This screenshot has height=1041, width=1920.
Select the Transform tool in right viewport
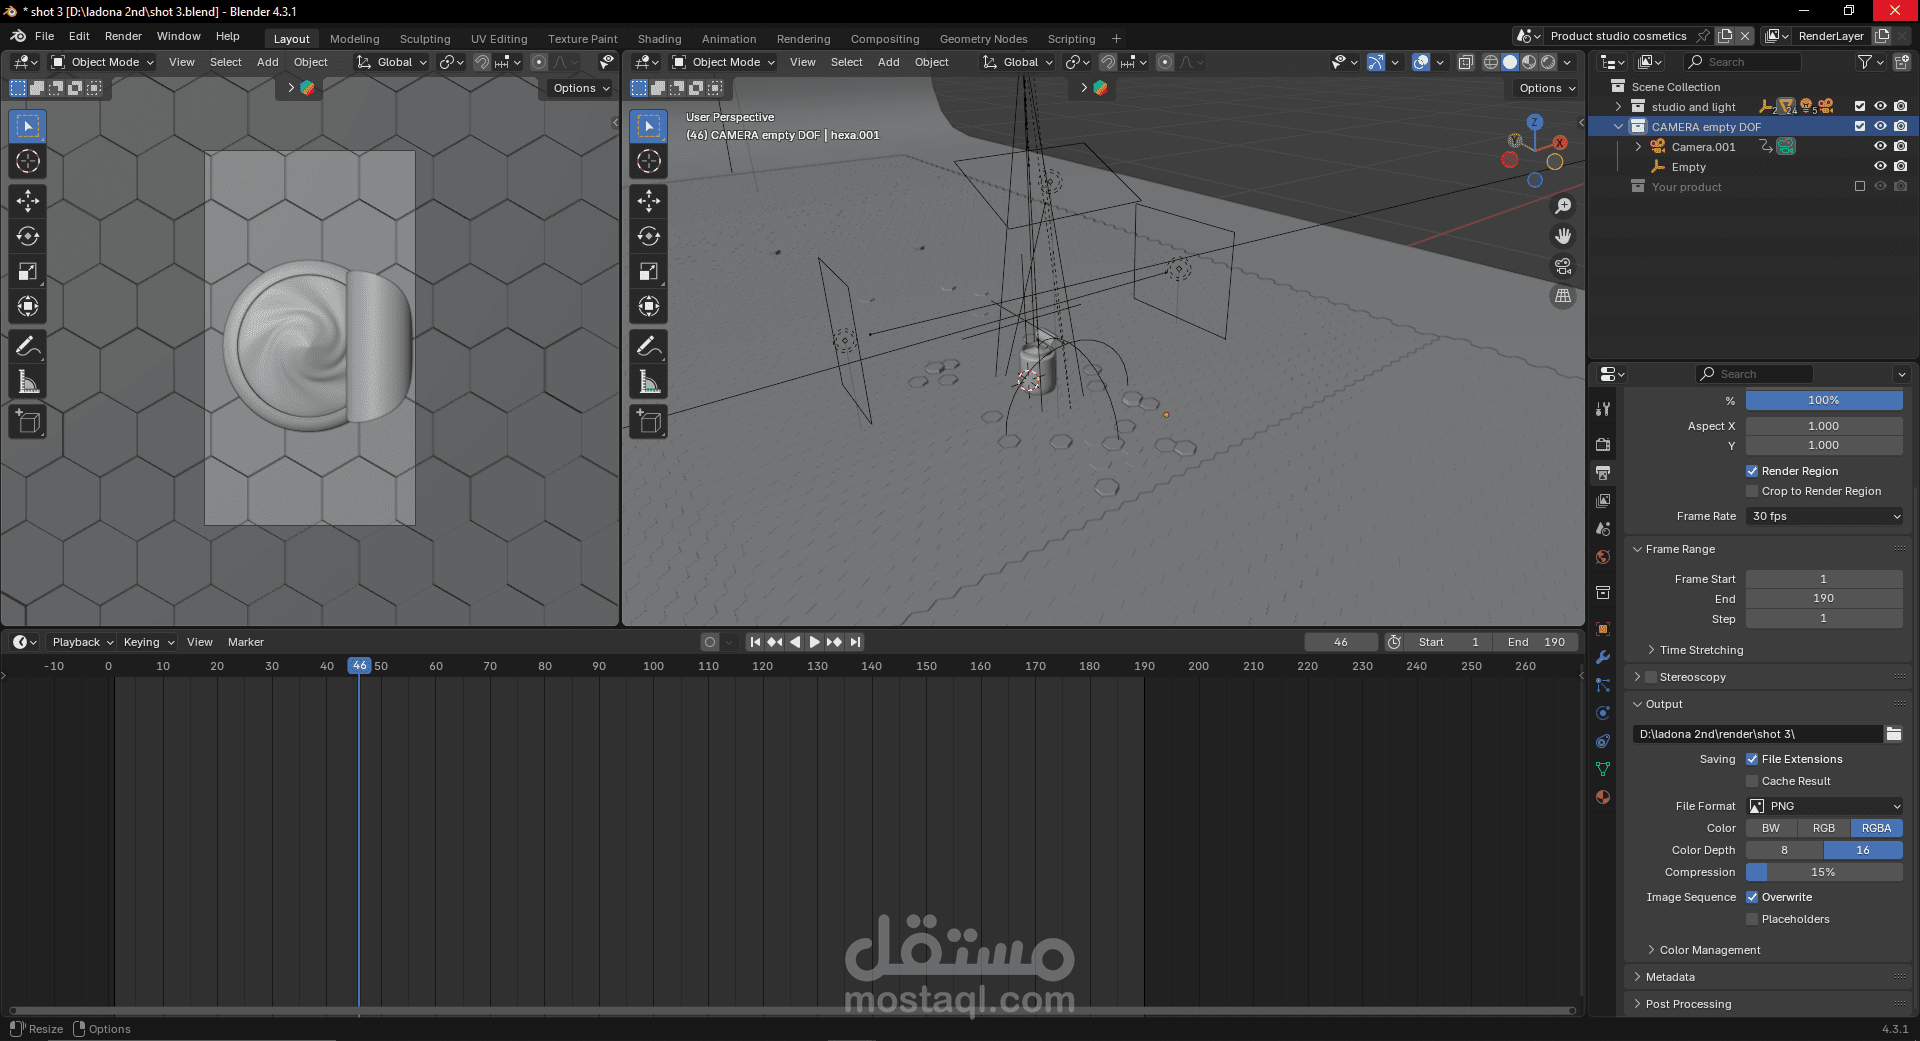tap(649, 306)
